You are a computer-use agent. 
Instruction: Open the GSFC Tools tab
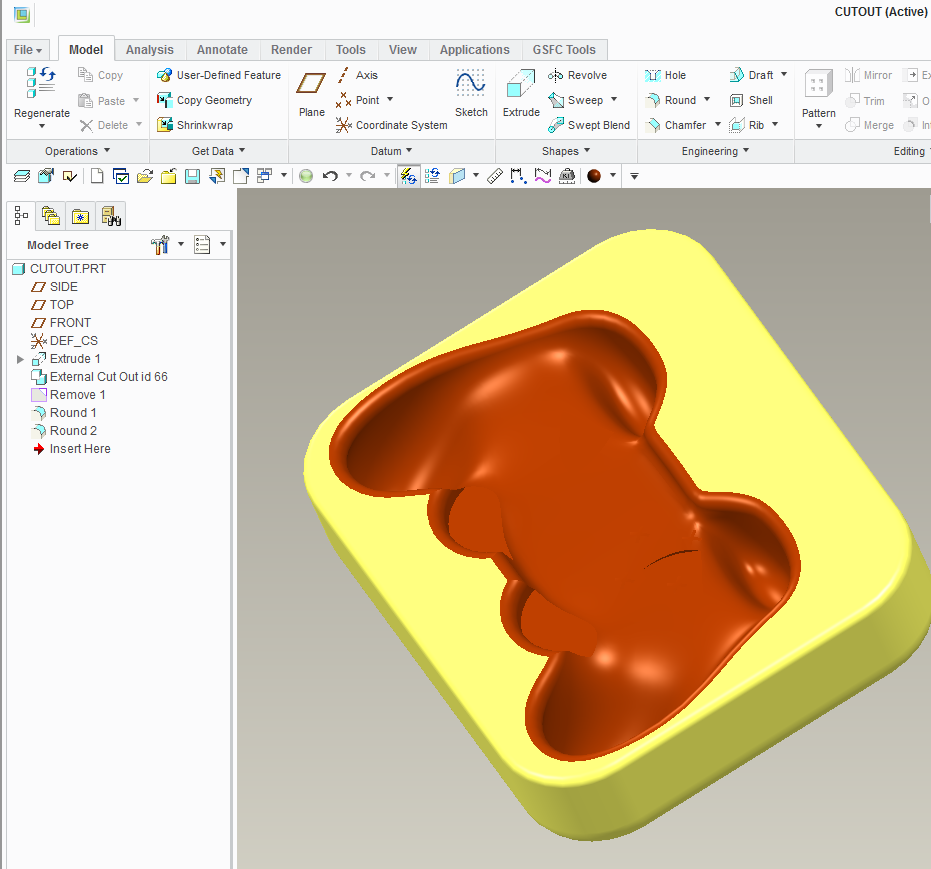[564, 50]
